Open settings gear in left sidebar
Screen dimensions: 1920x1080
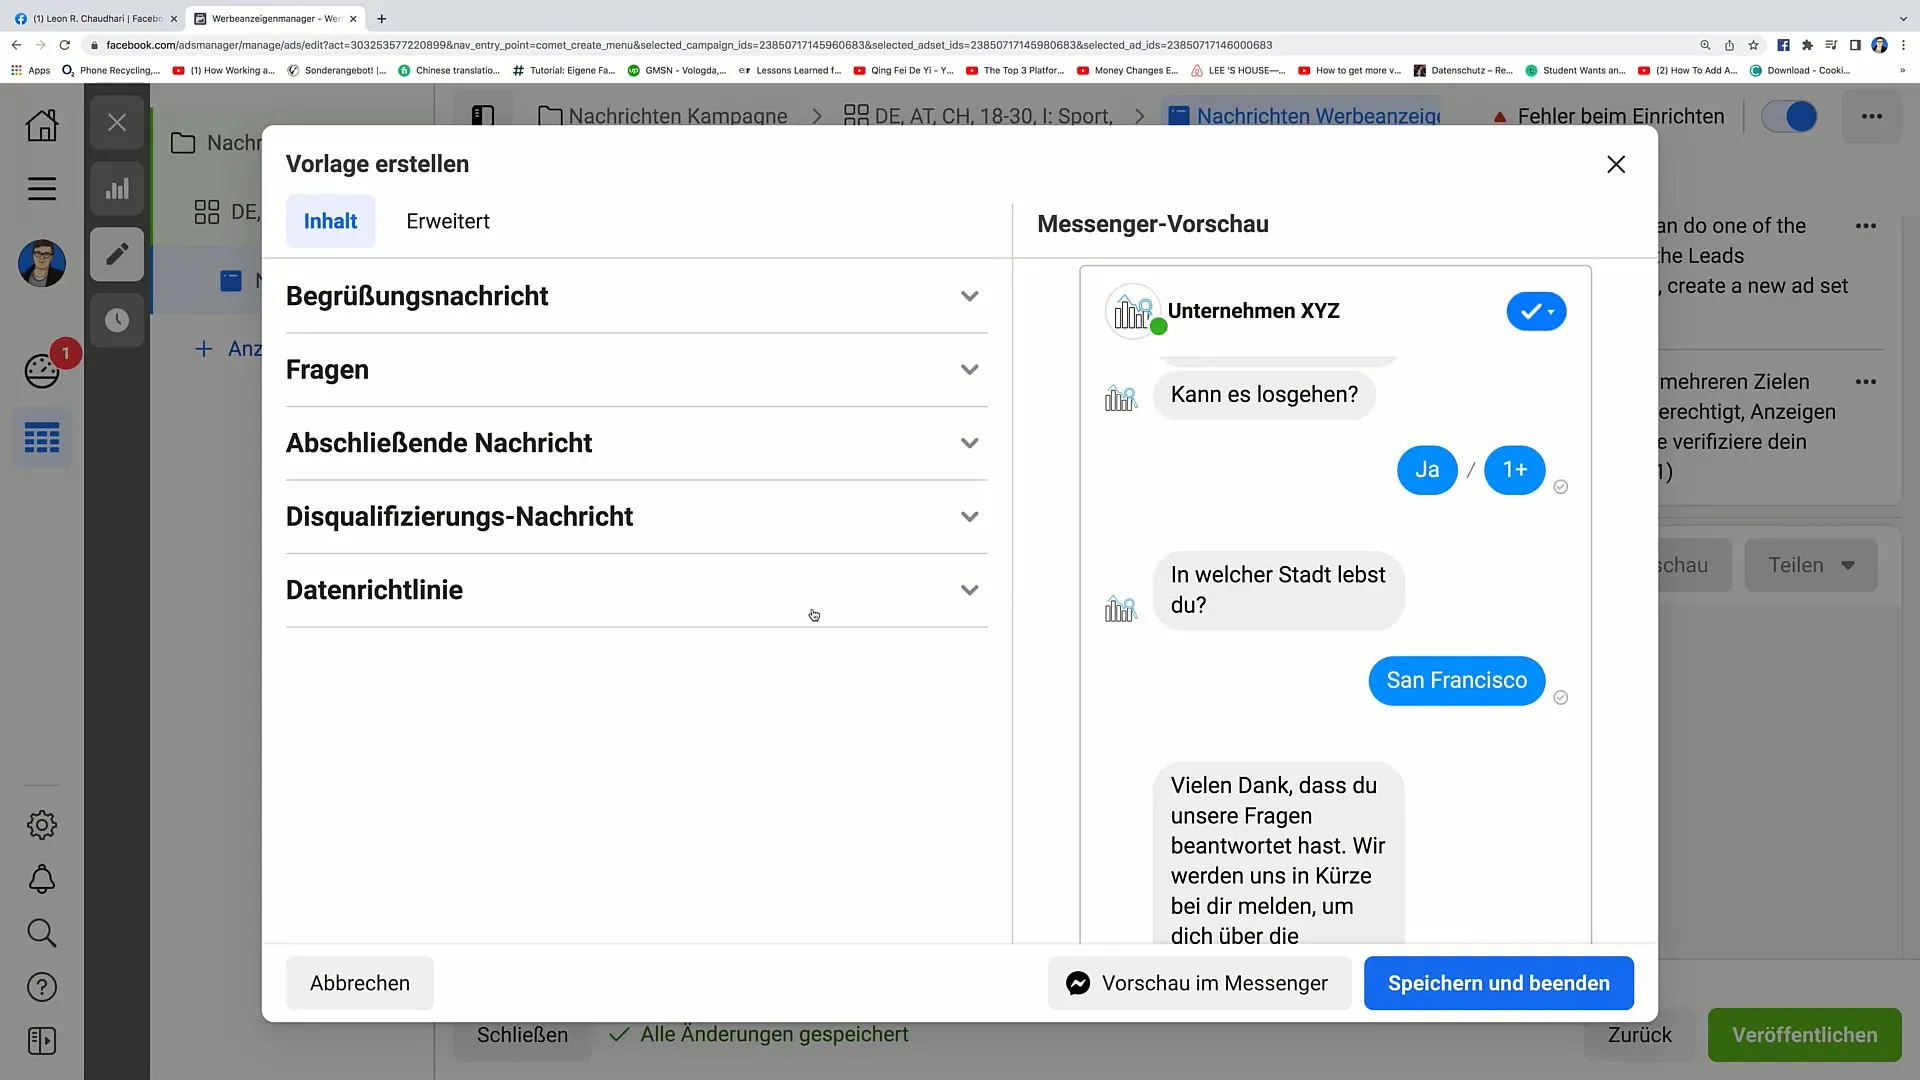[x=42, y=825]
